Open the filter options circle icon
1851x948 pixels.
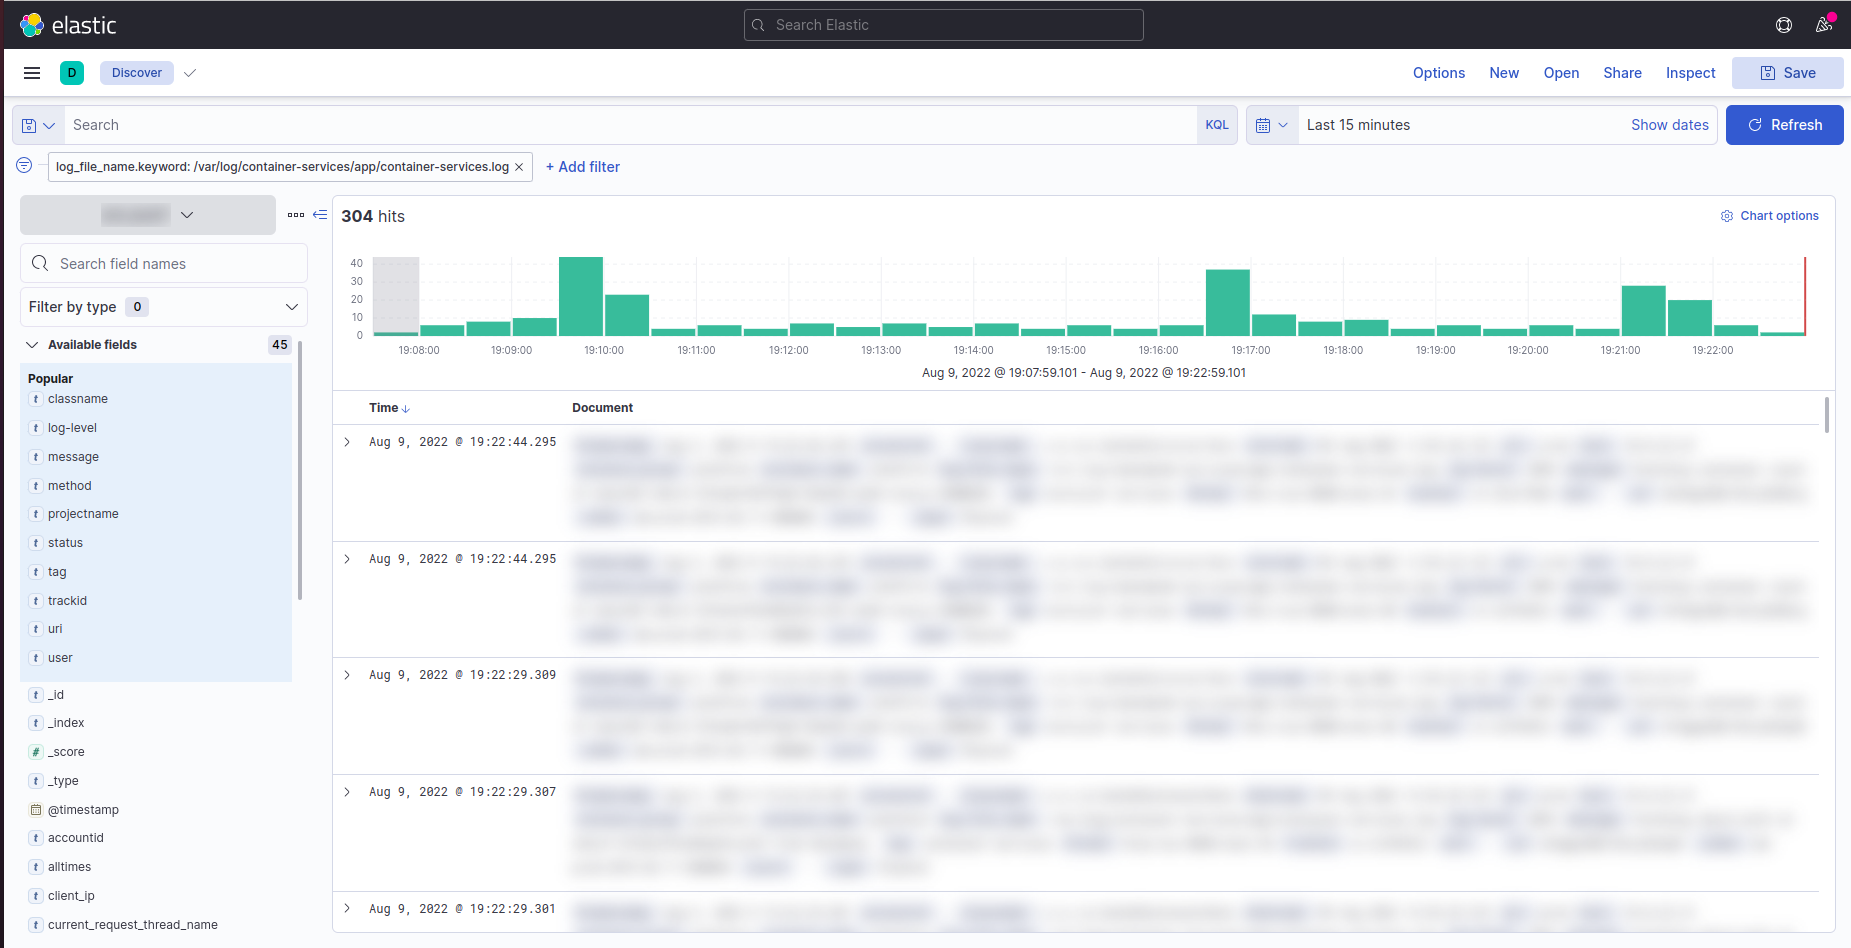[24, 166]
